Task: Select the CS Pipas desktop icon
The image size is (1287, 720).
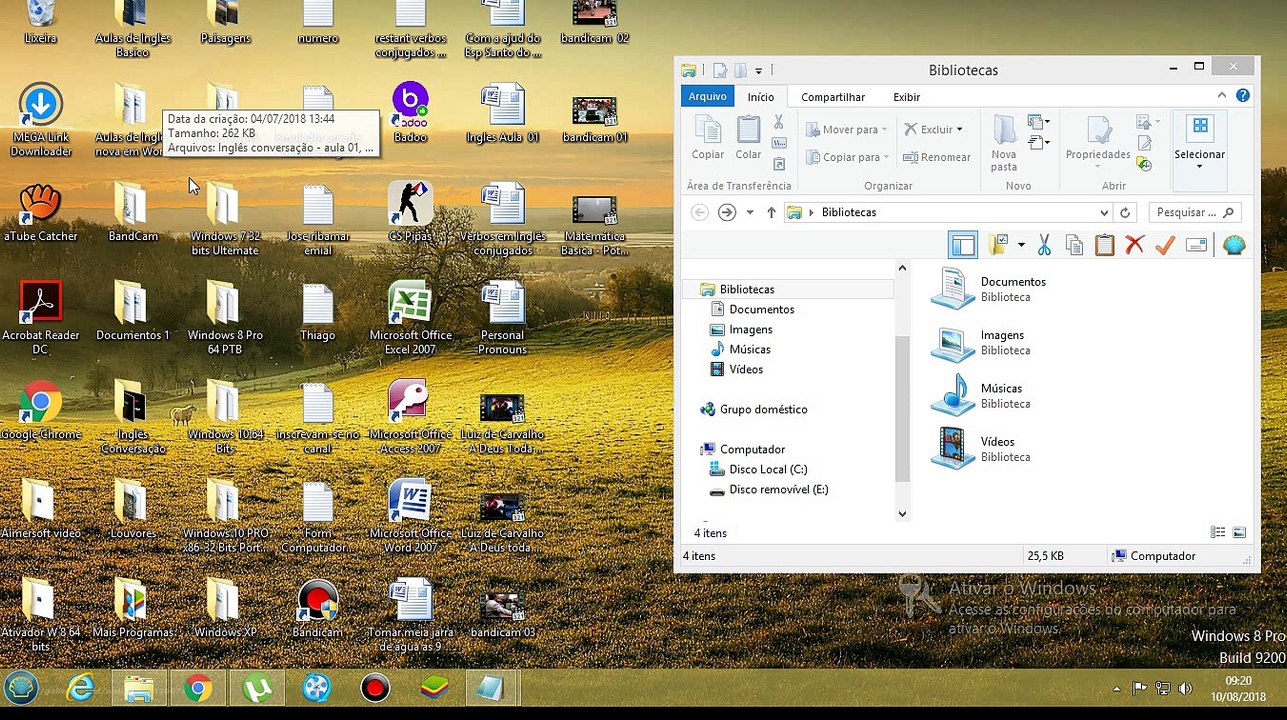Action: tap(410, 212)
